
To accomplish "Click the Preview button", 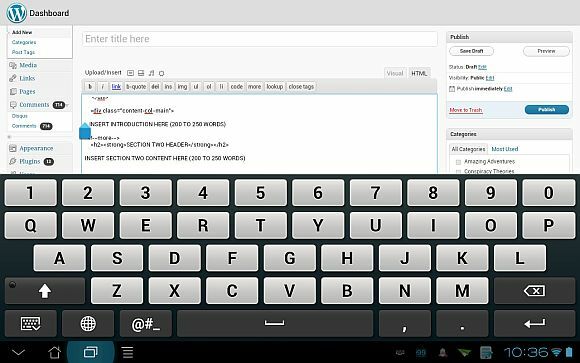I will point(546,51).
